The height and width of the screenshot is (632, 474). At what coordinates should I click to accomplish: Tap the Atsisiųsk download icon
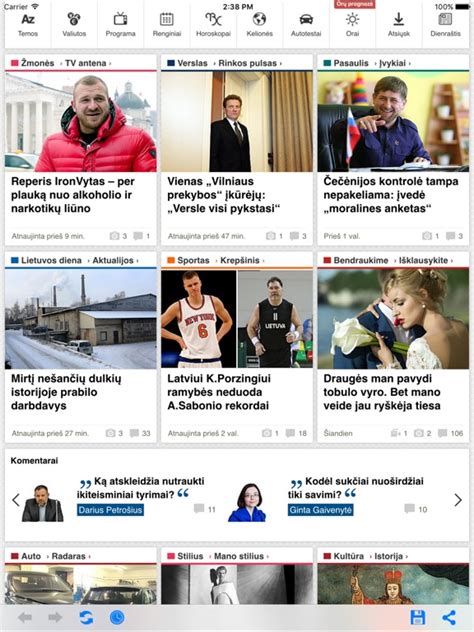click(399, 19)
